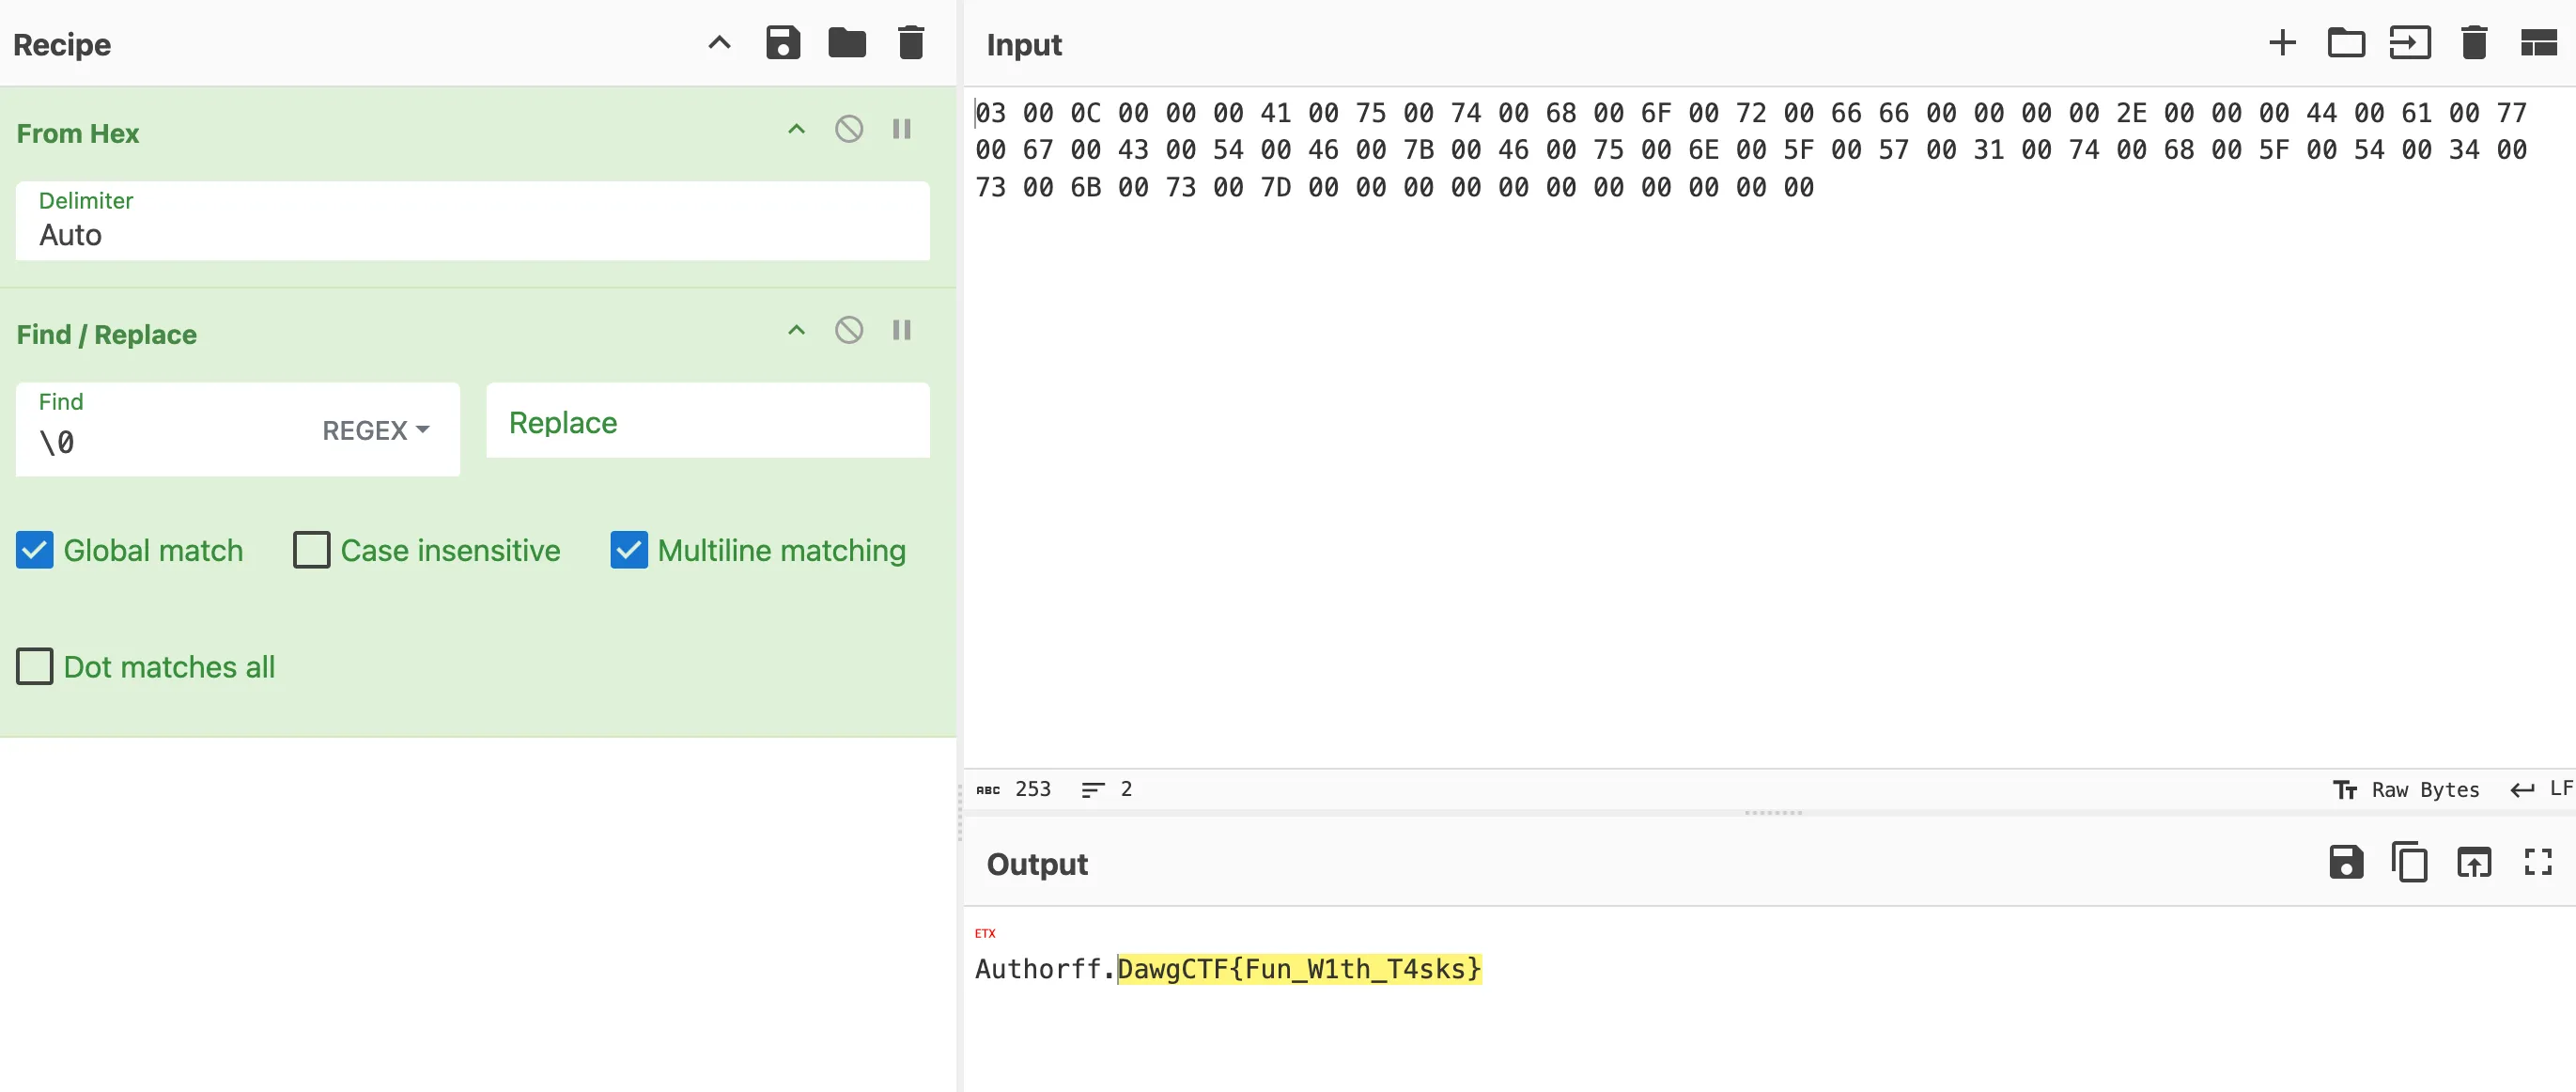Viewport: 2576px width, 1092px height.
Task: Disable the From Hex operation
Action: [848, 129]
